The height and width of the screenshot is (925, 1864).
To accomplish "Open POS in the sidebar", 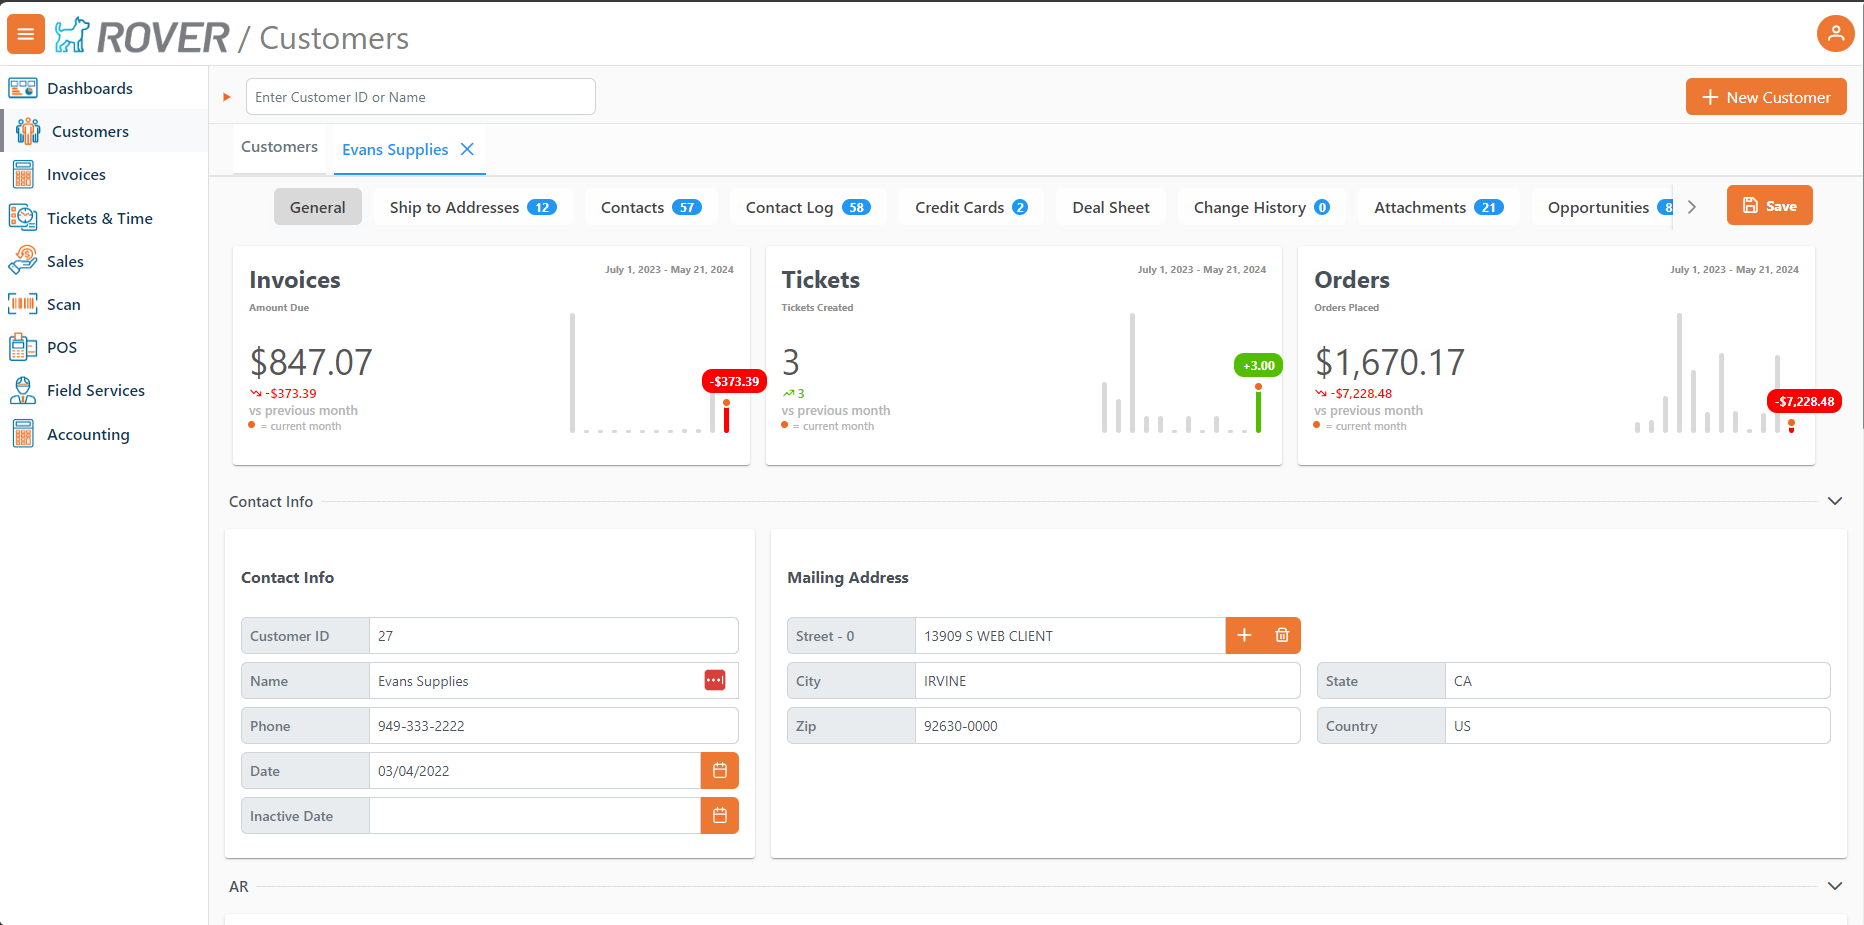I will coord(61,347).
